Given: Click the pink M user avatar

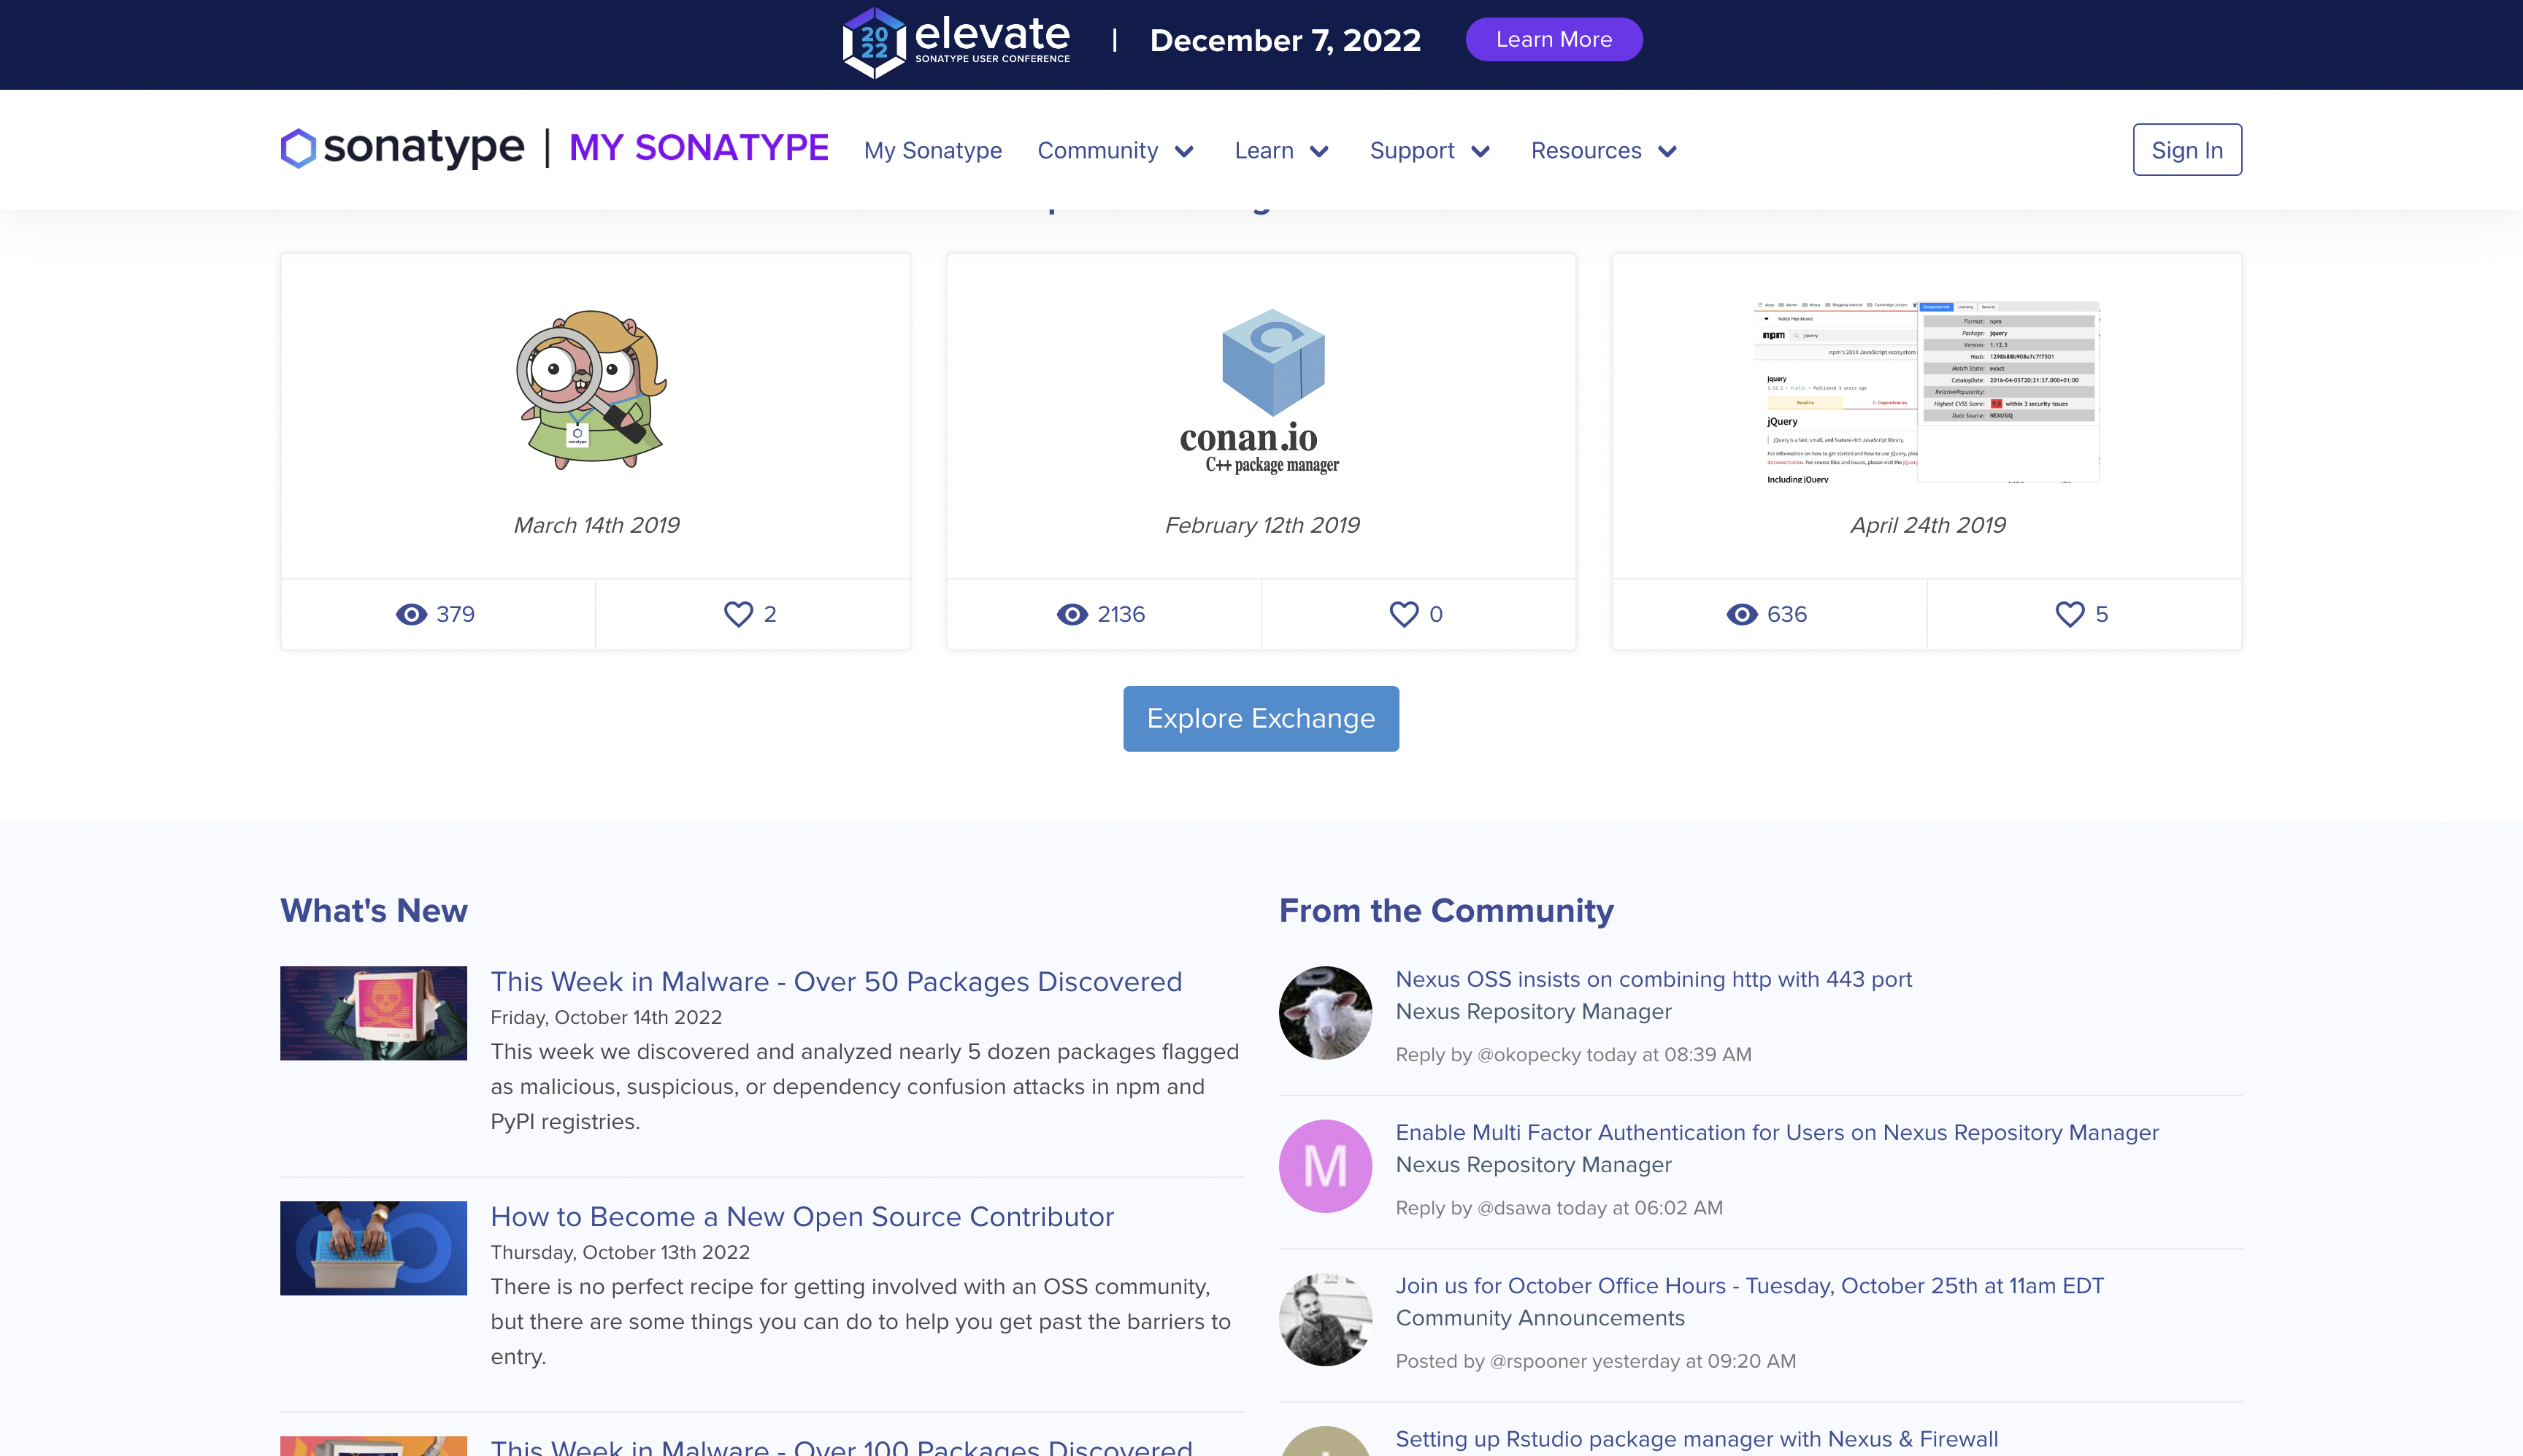Looking at the screenshot, I should (x=1325, y=1166).
